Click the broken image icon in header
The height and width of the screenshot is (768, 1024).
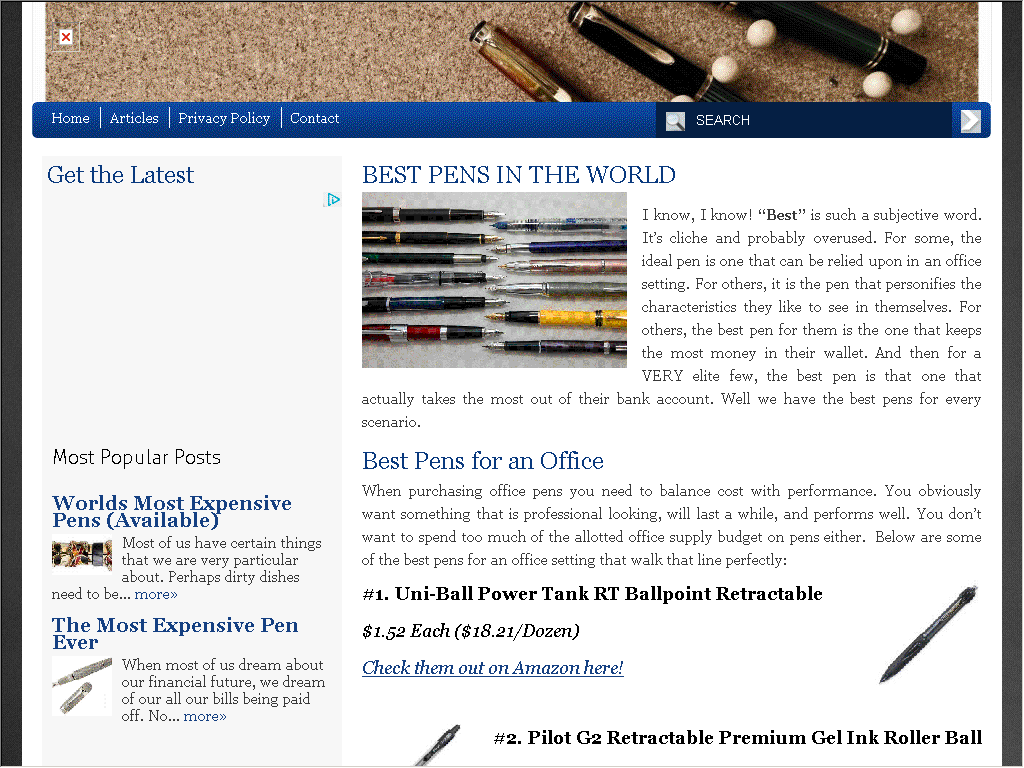pos(66,37)
